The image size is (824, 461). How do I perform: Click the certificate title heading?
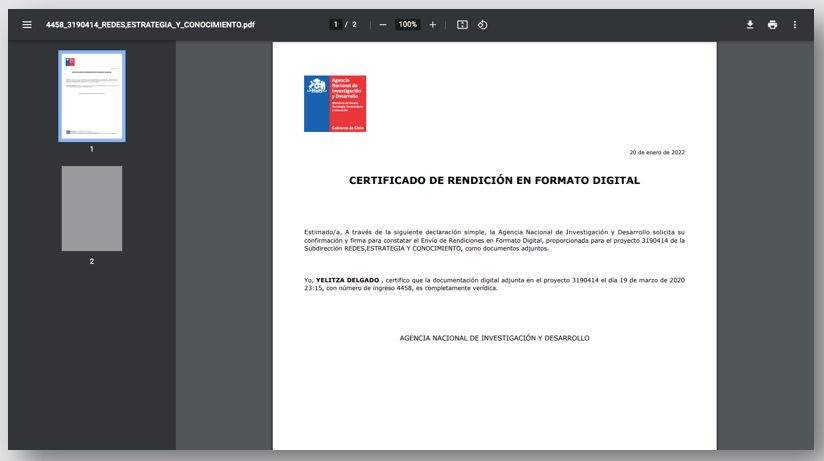pyautogui.click(x=495, y=180)
